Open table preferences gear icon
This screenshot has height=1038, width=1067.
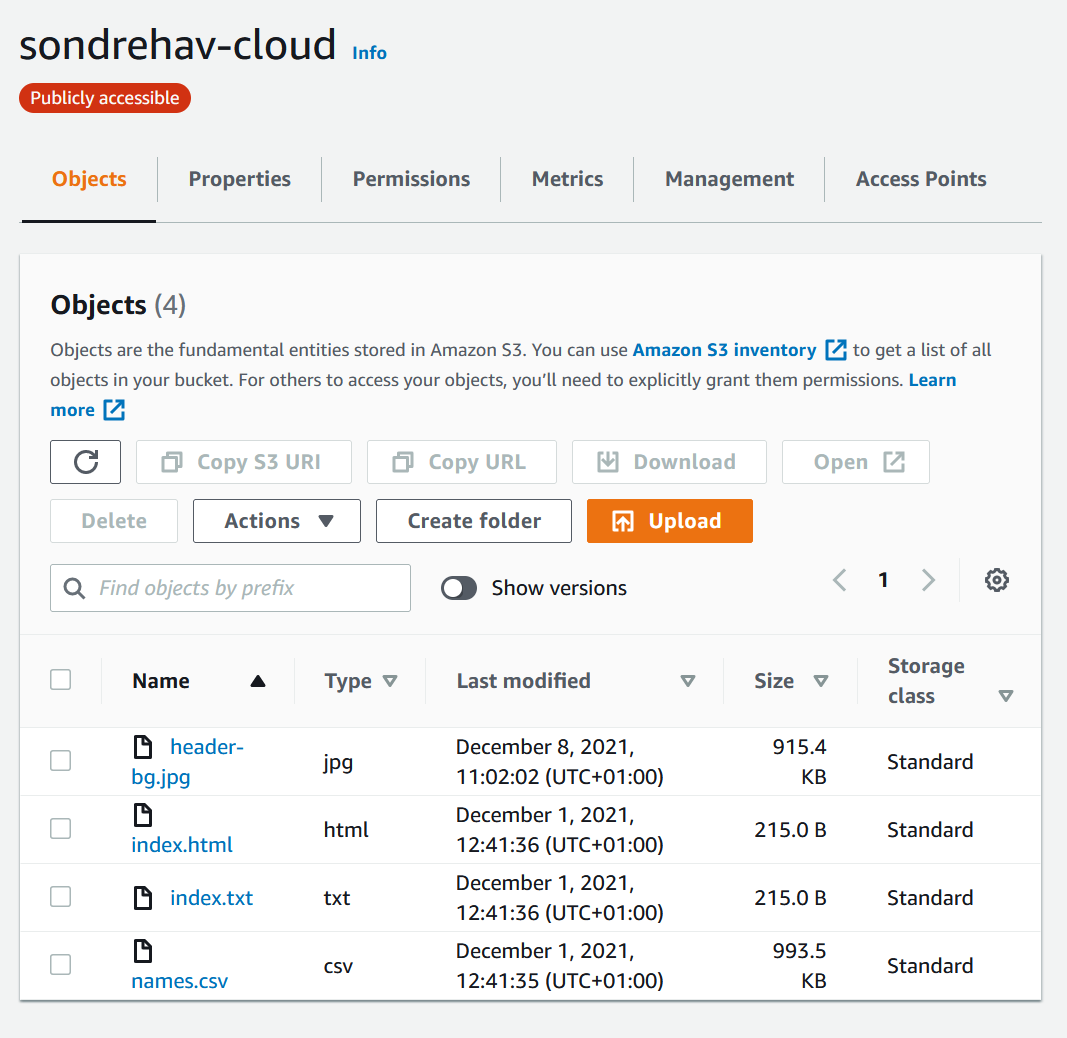coord(996,580)
